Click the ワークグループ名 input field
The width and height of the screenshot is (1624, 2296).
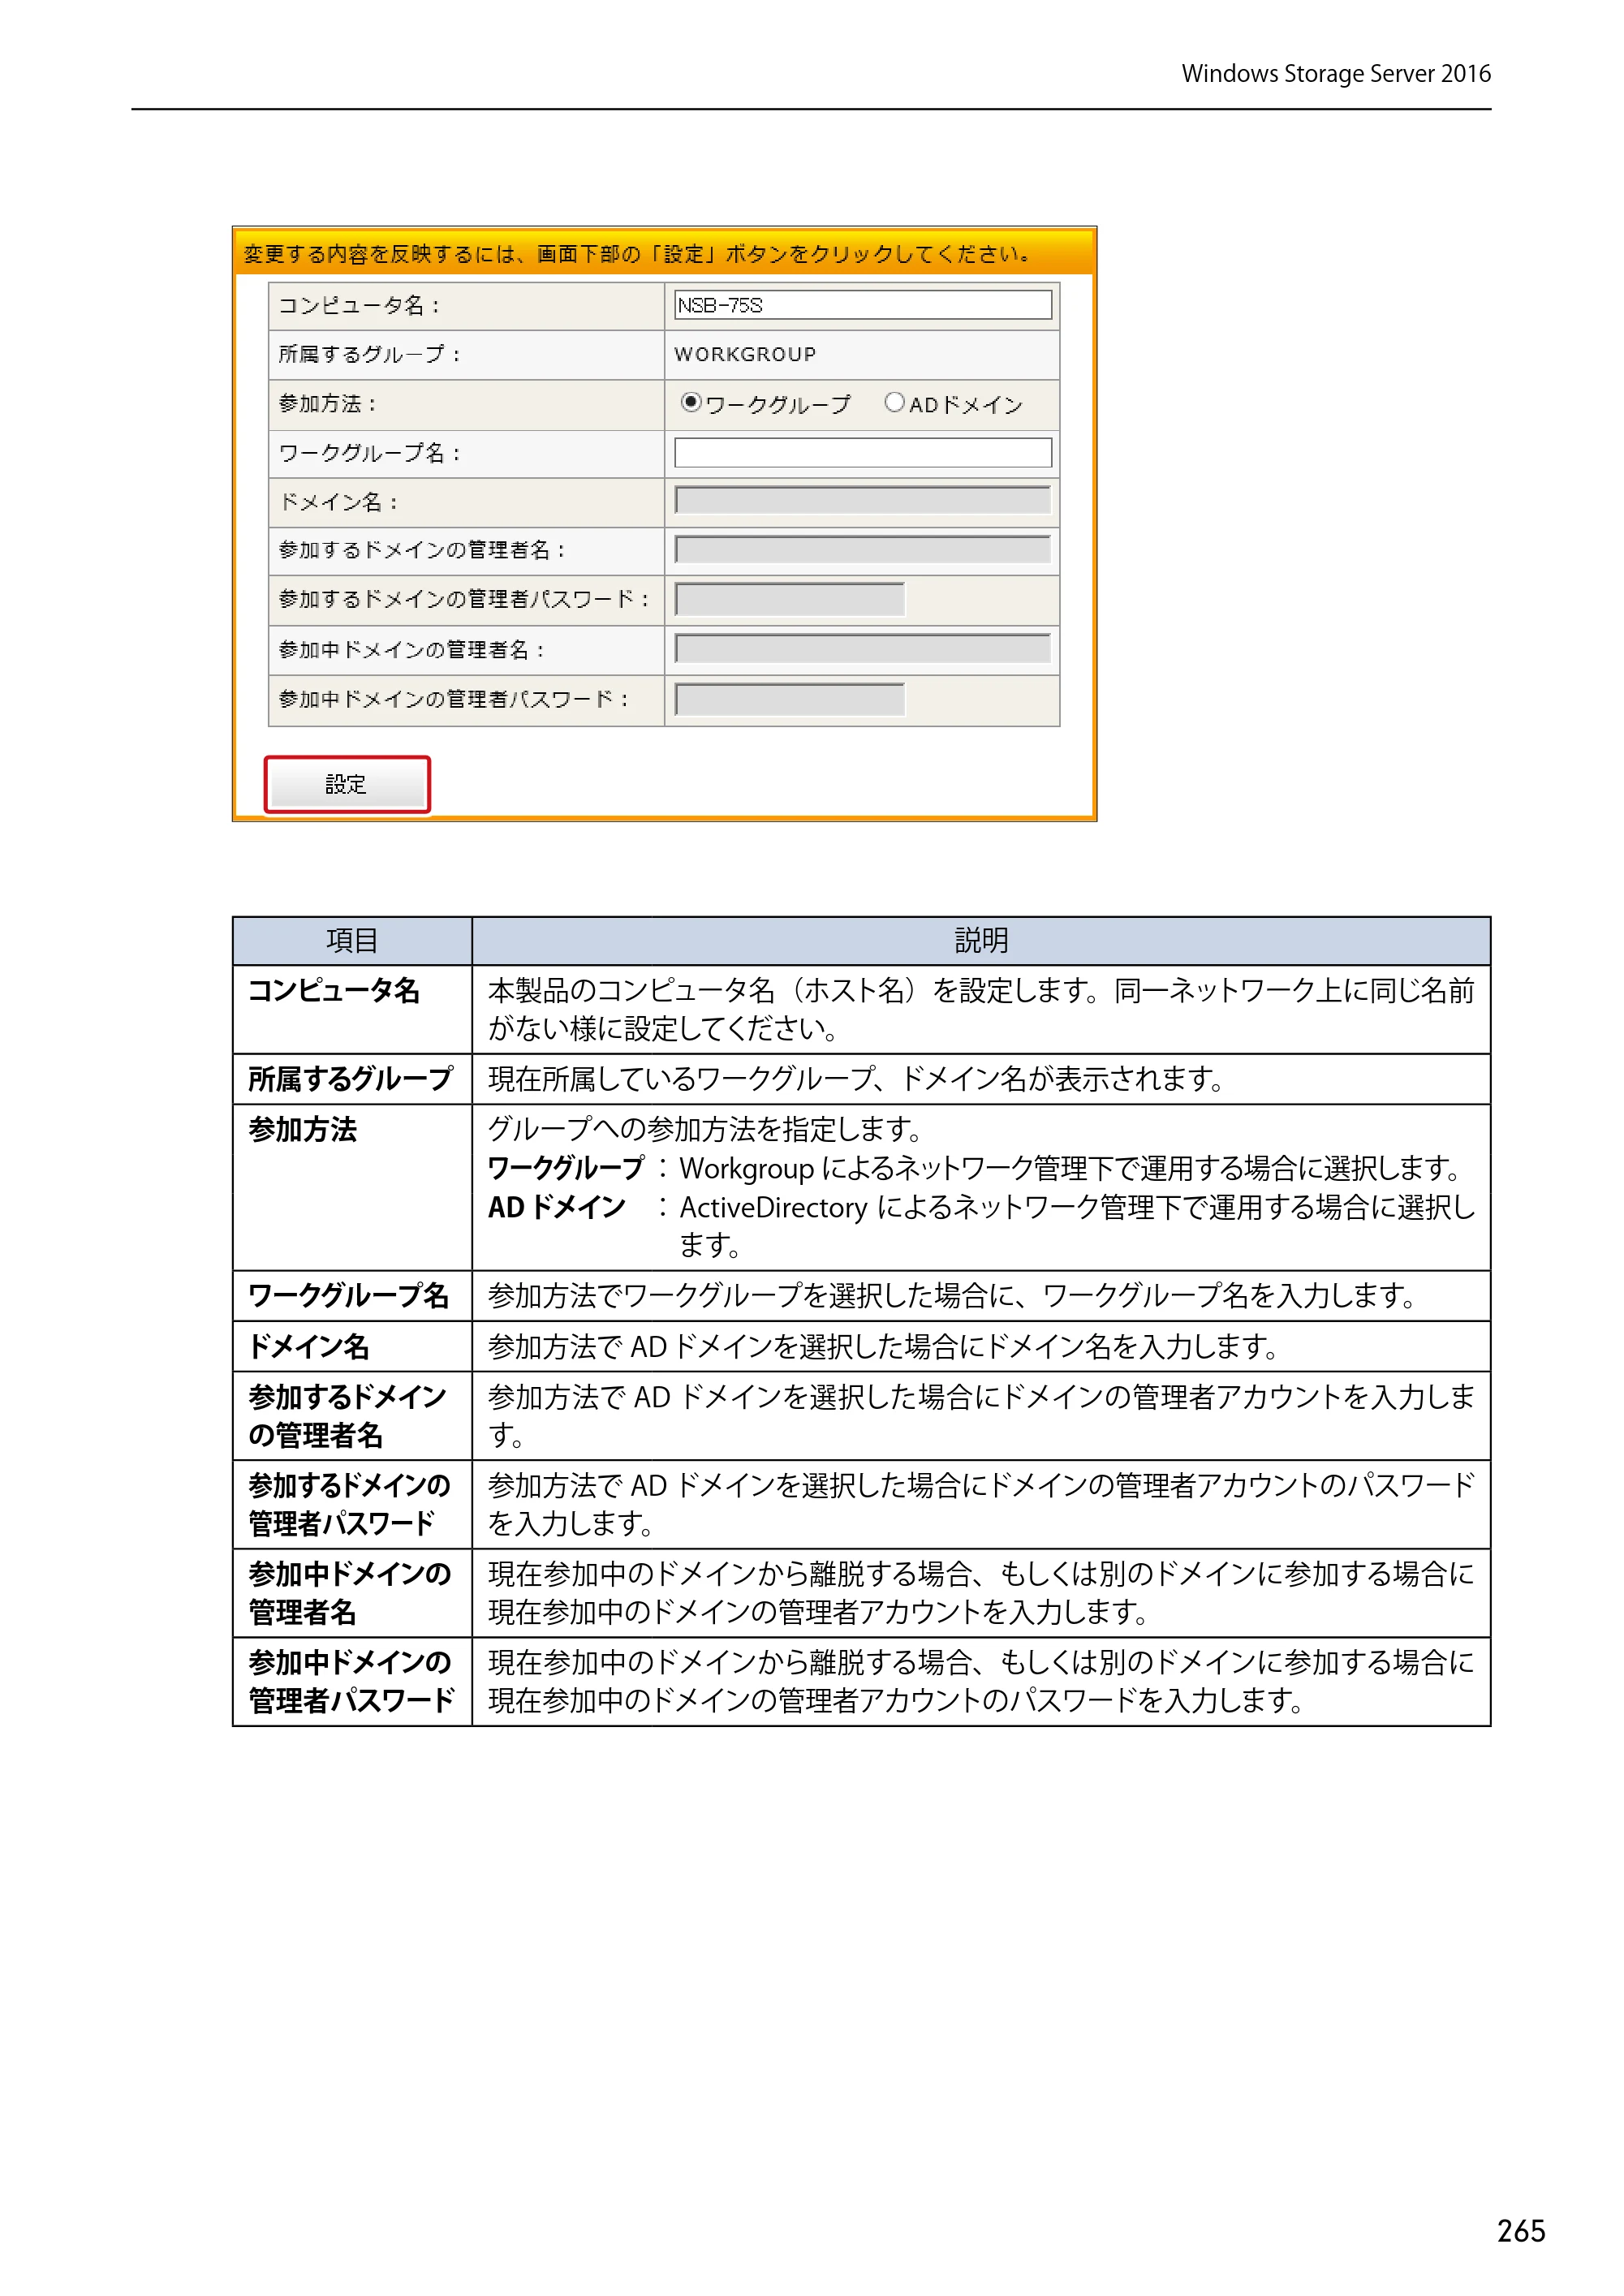863,453
